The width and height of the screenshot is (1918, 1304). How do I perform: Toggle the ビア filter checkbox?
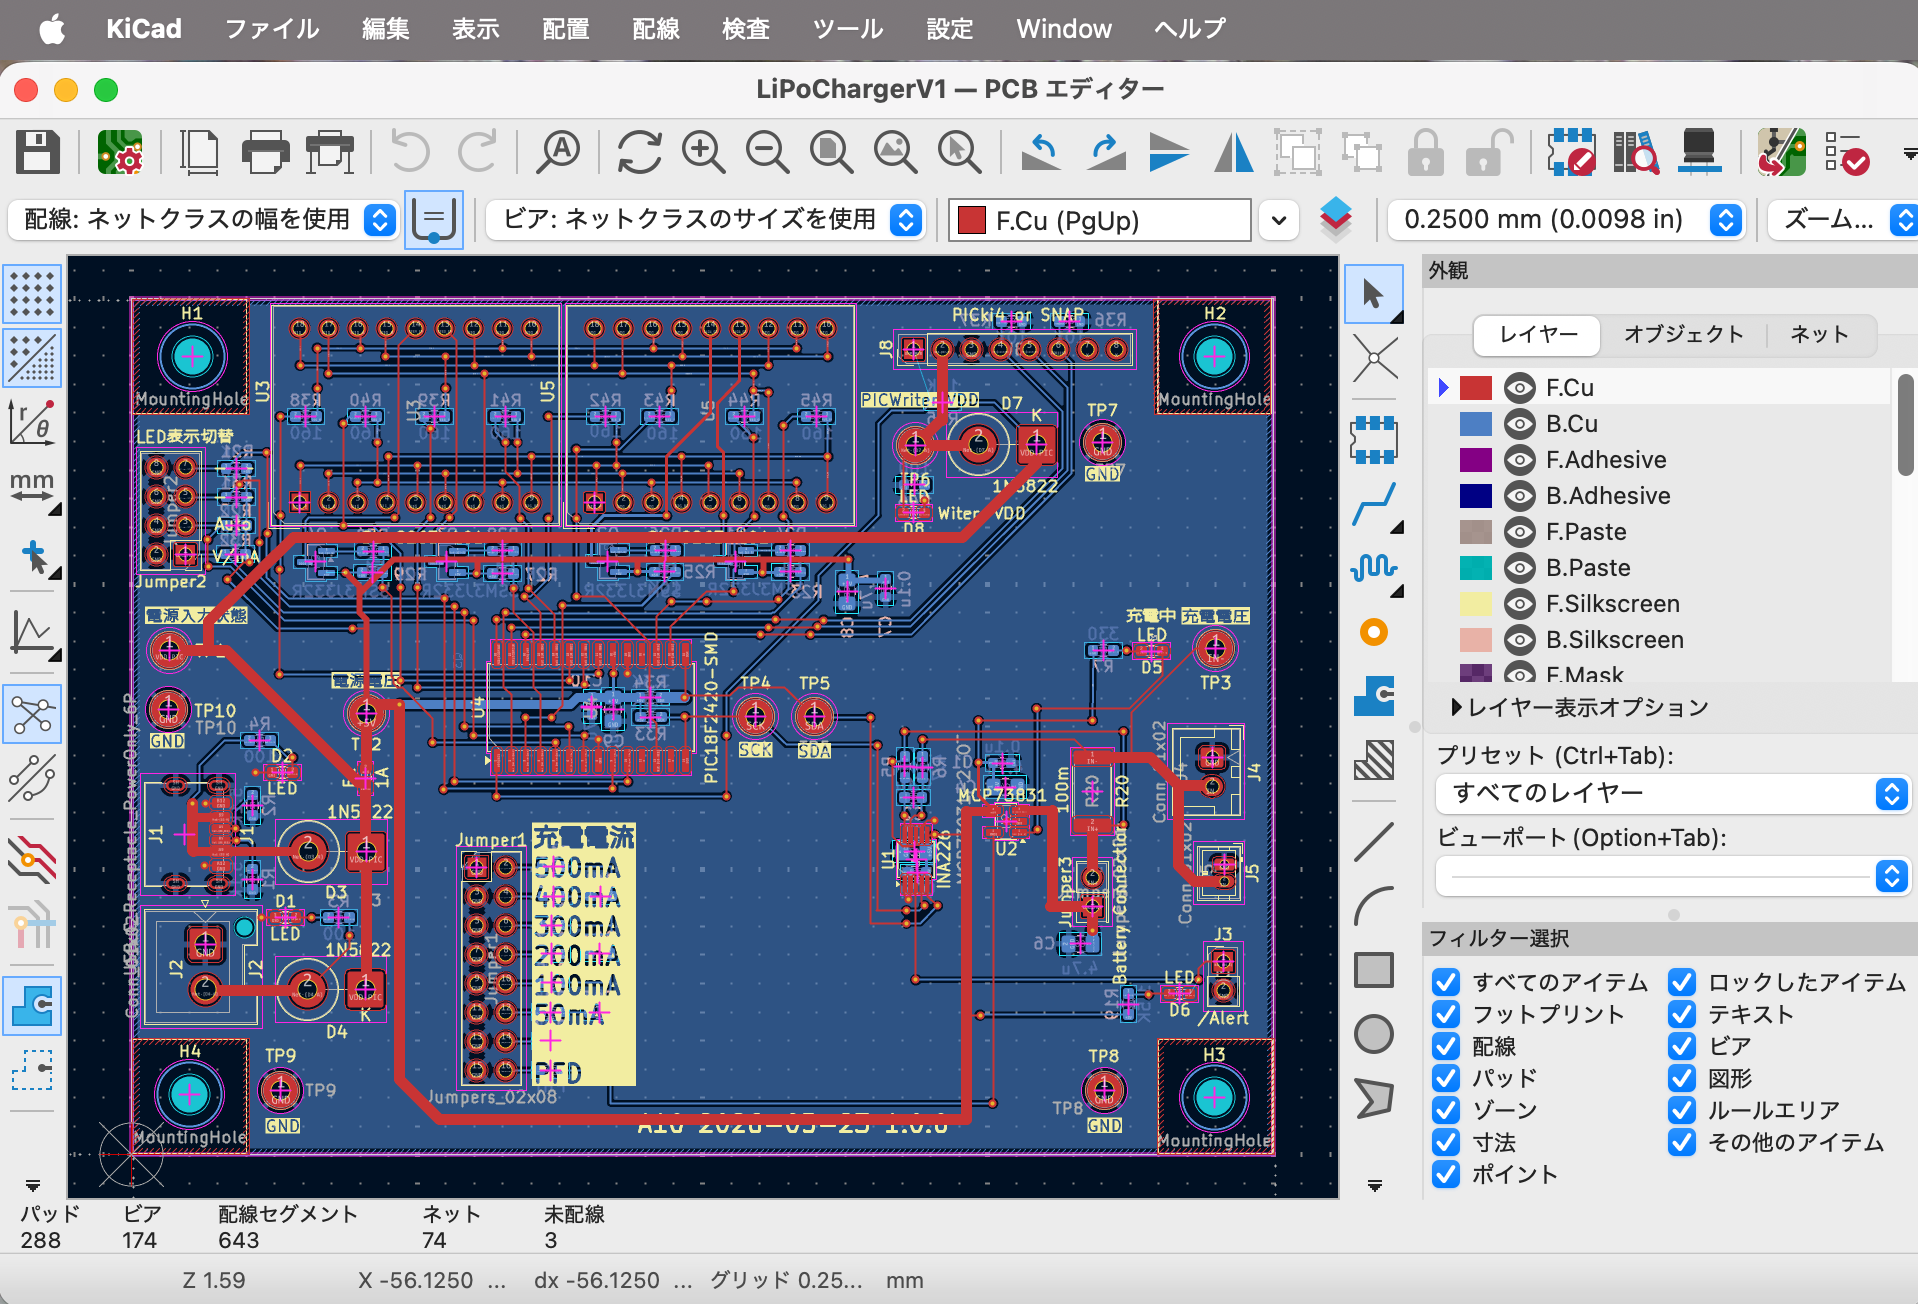click(1682, 1046)
